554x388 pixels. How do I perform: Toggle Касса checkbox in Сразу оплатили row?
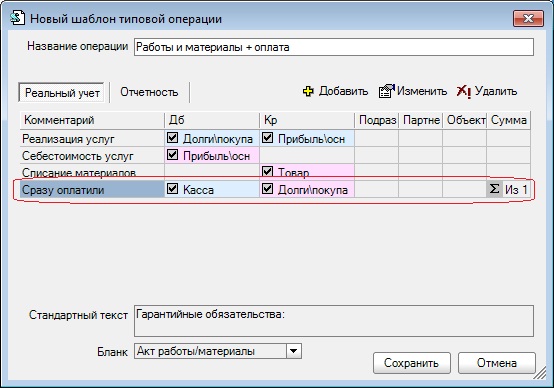coord(172,188)
